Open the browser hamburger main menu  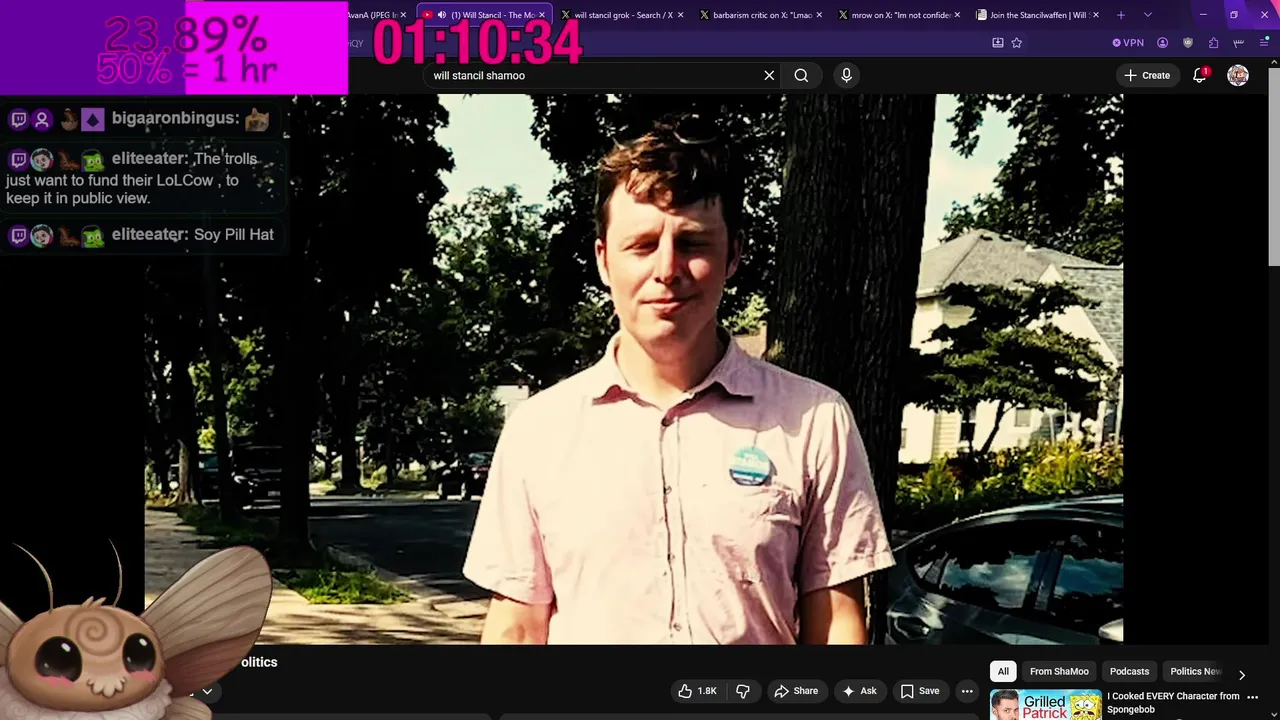pyautogui.click(x=1264, y=43)
